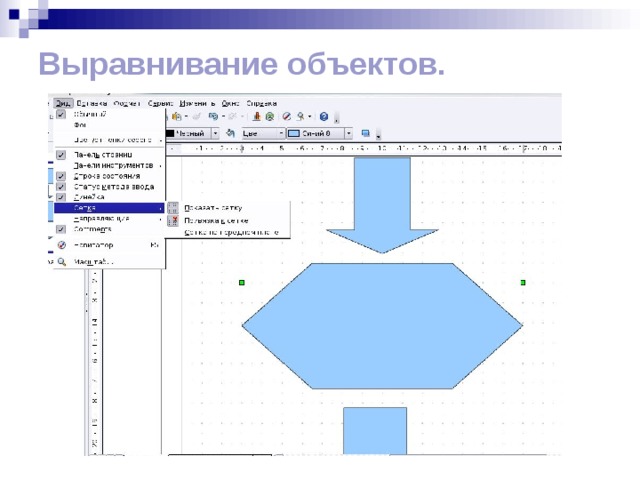Insert a chart with the Chart icon
Screen dimensions: 640x480
(x=257, y=117)
